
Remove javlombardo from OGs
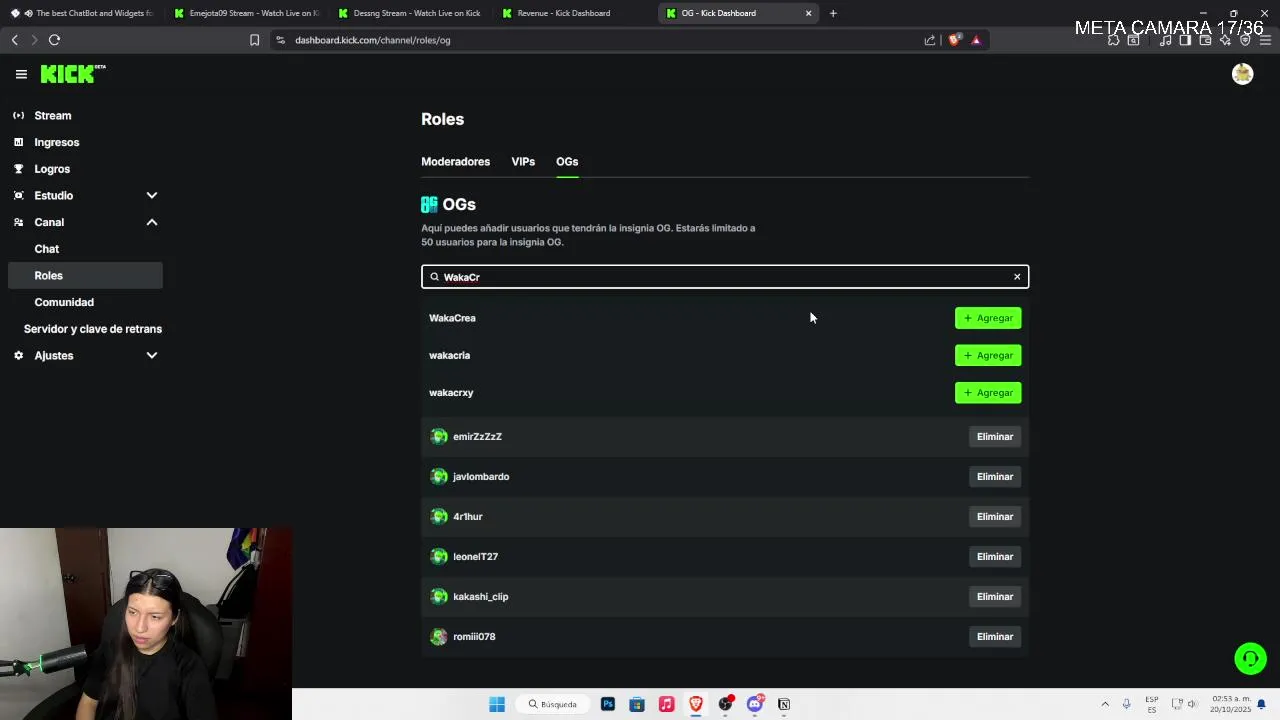click(x=995, y=477)
